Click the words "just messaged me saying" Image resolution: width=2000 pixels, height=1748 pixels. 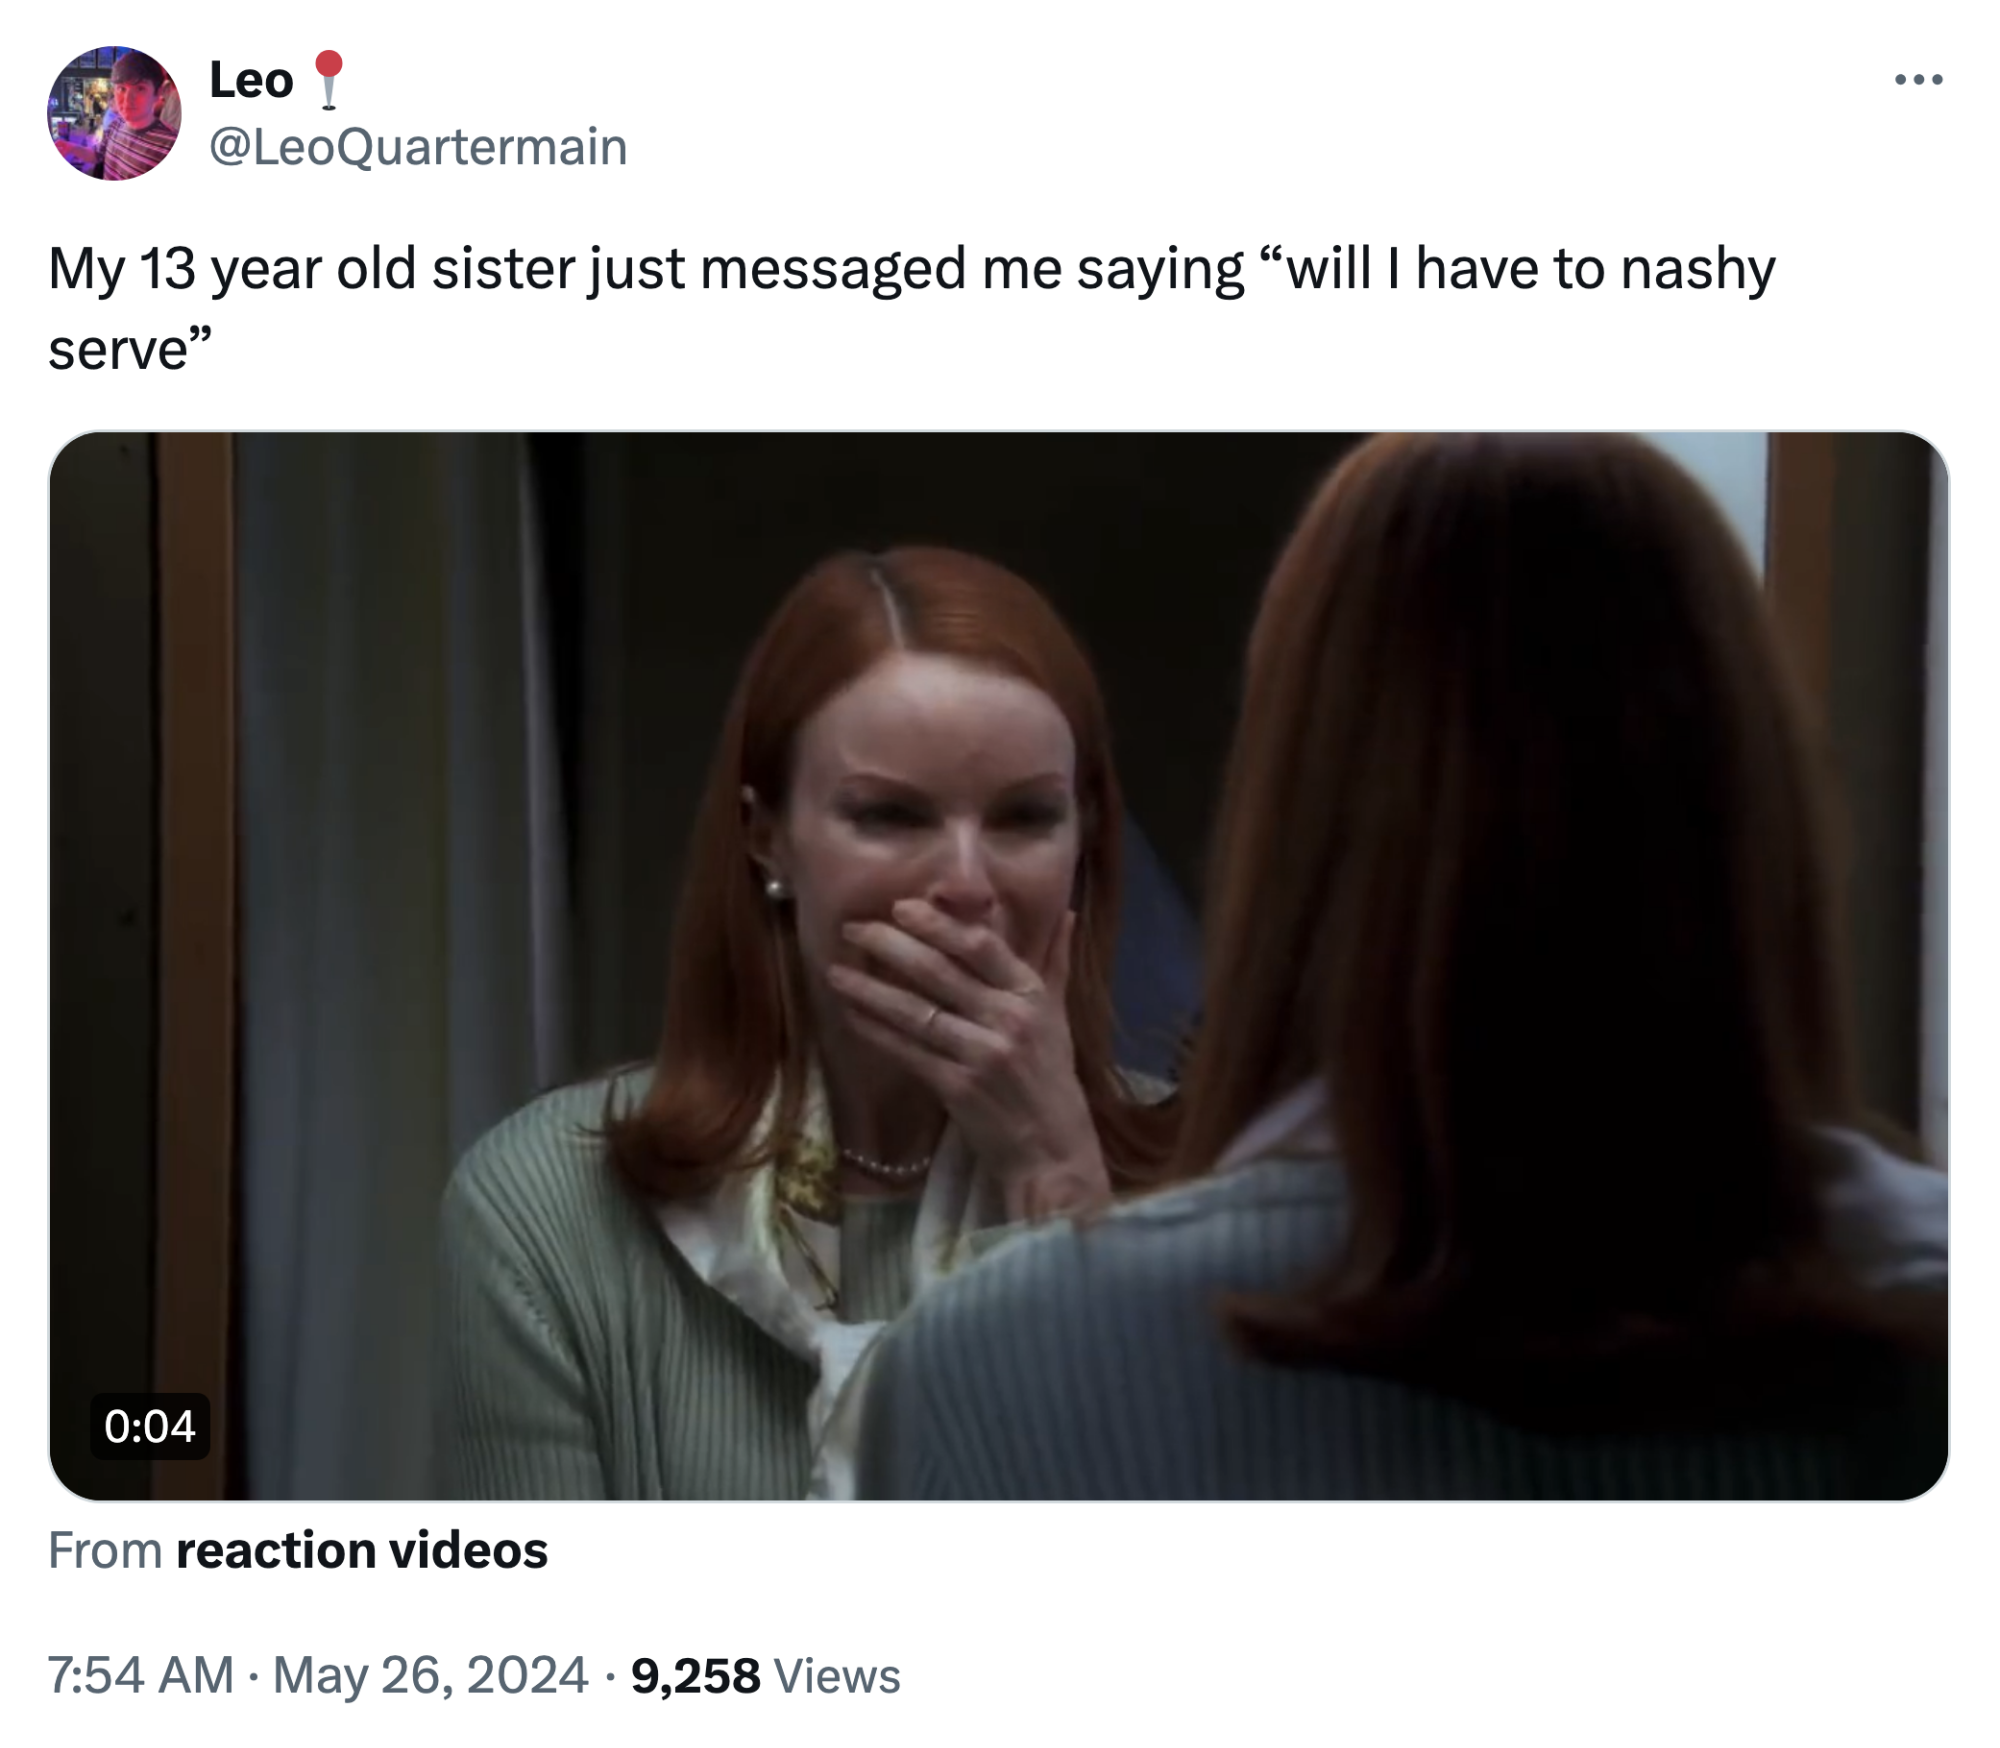pos(915,270)
